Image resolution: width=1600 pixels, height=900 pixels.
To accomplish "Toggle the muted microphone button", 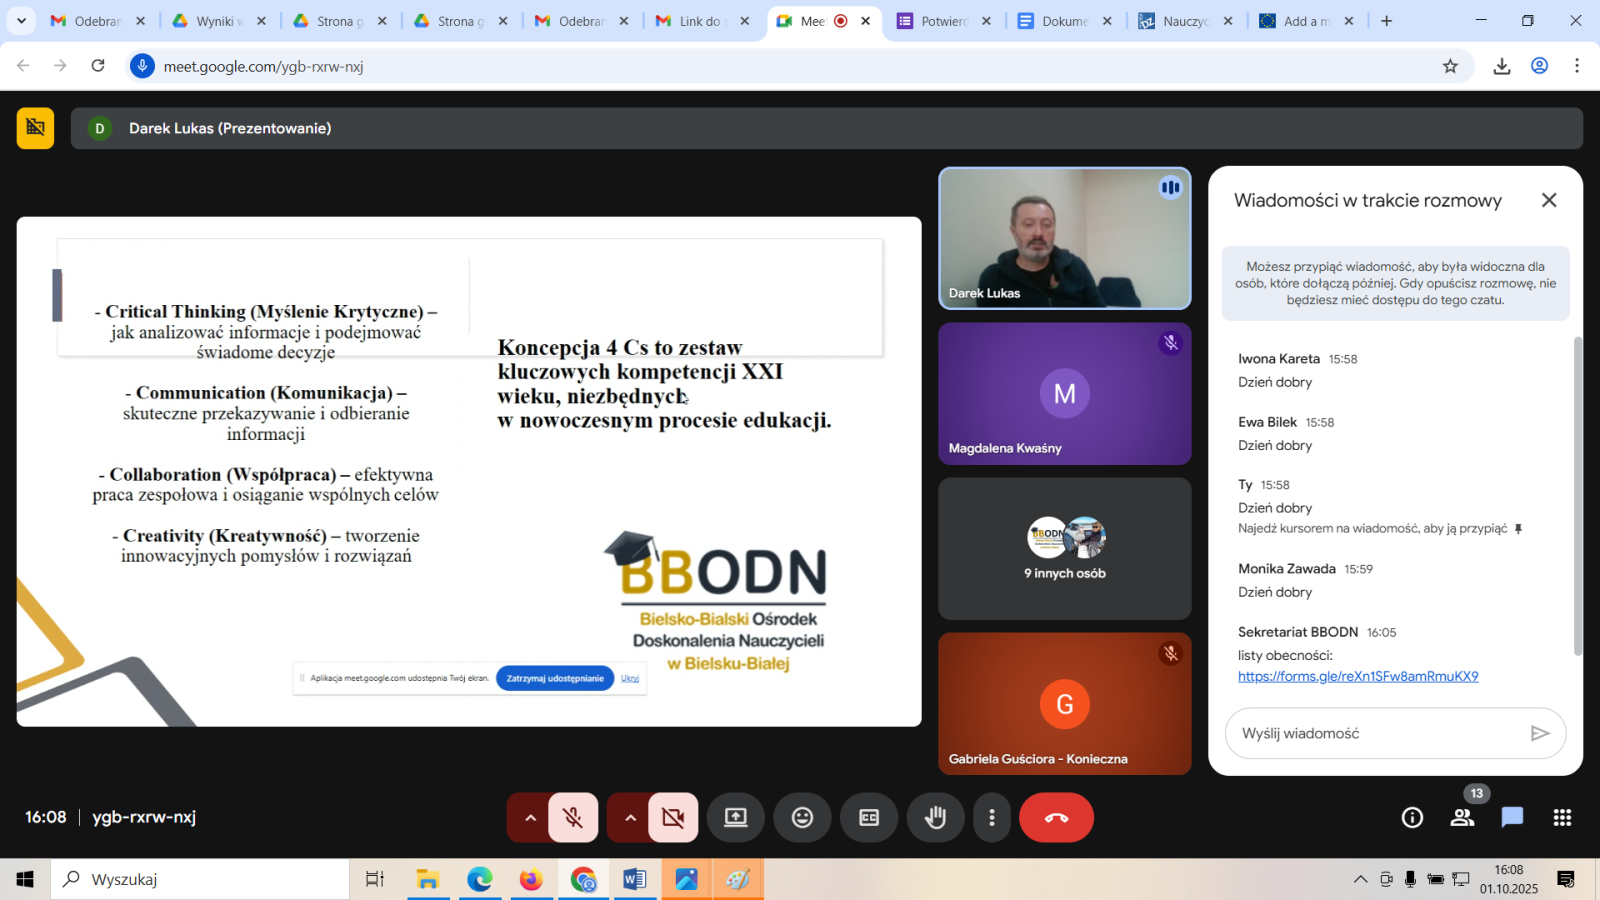I will click(x=573, y=818).
